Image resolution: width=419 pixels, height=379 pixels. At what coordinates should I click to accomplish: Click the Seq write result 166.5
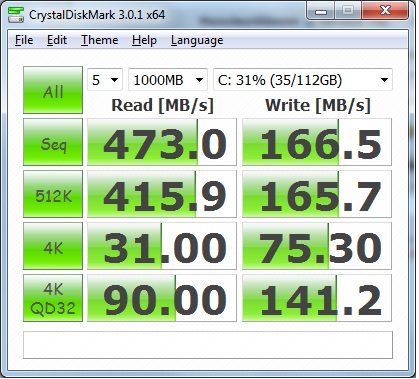[x=317, y=142]
